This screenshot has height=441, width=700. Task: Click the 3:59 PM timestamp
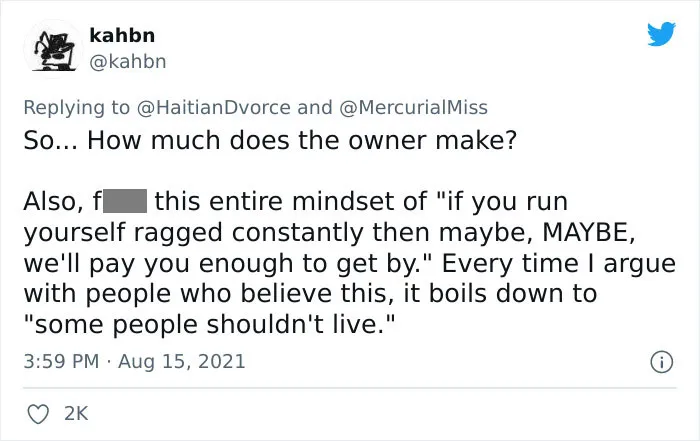pyautogui.click(x=61, y=361)
